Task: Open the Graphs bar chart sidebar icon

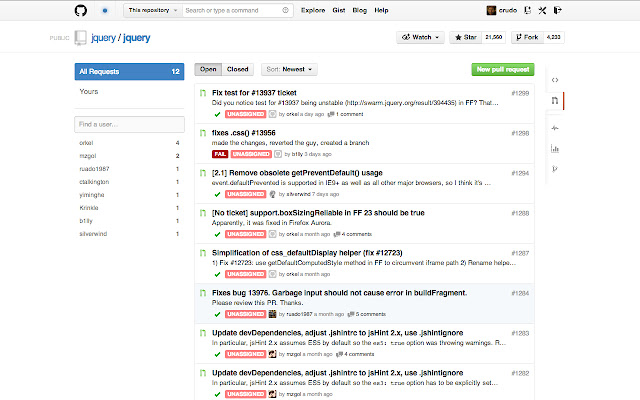Action: 555,149
